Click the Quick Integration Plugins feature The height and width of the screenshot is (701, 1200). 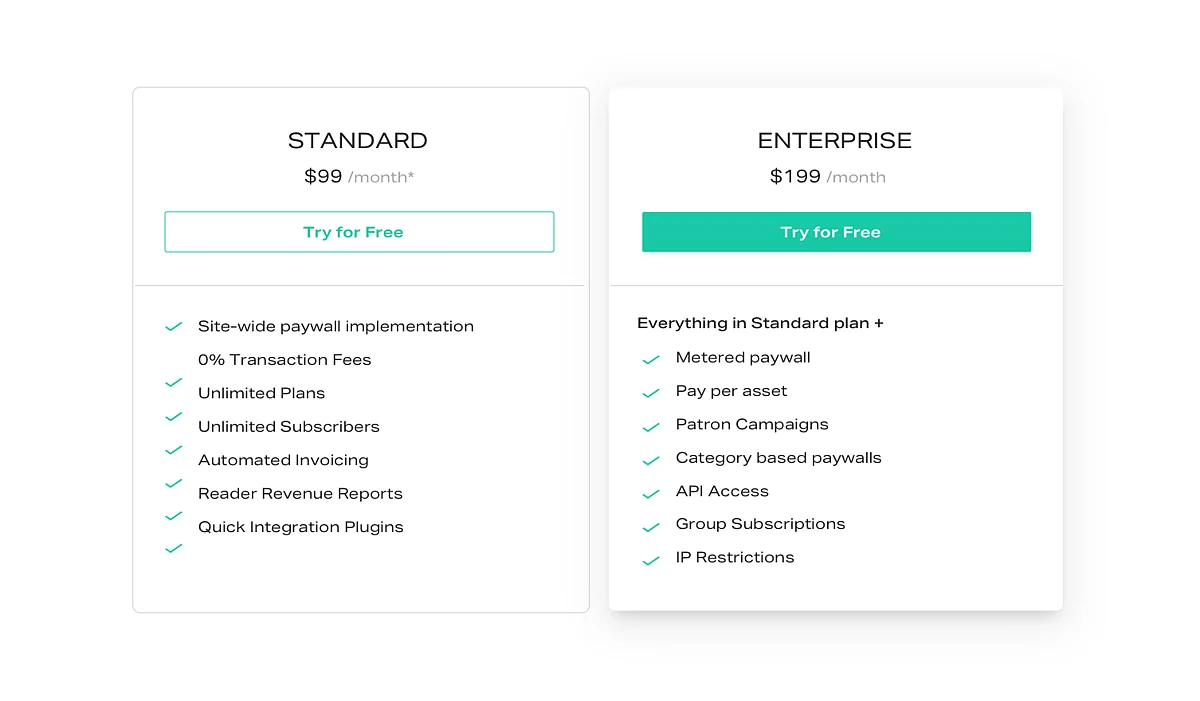coord(301,527)
